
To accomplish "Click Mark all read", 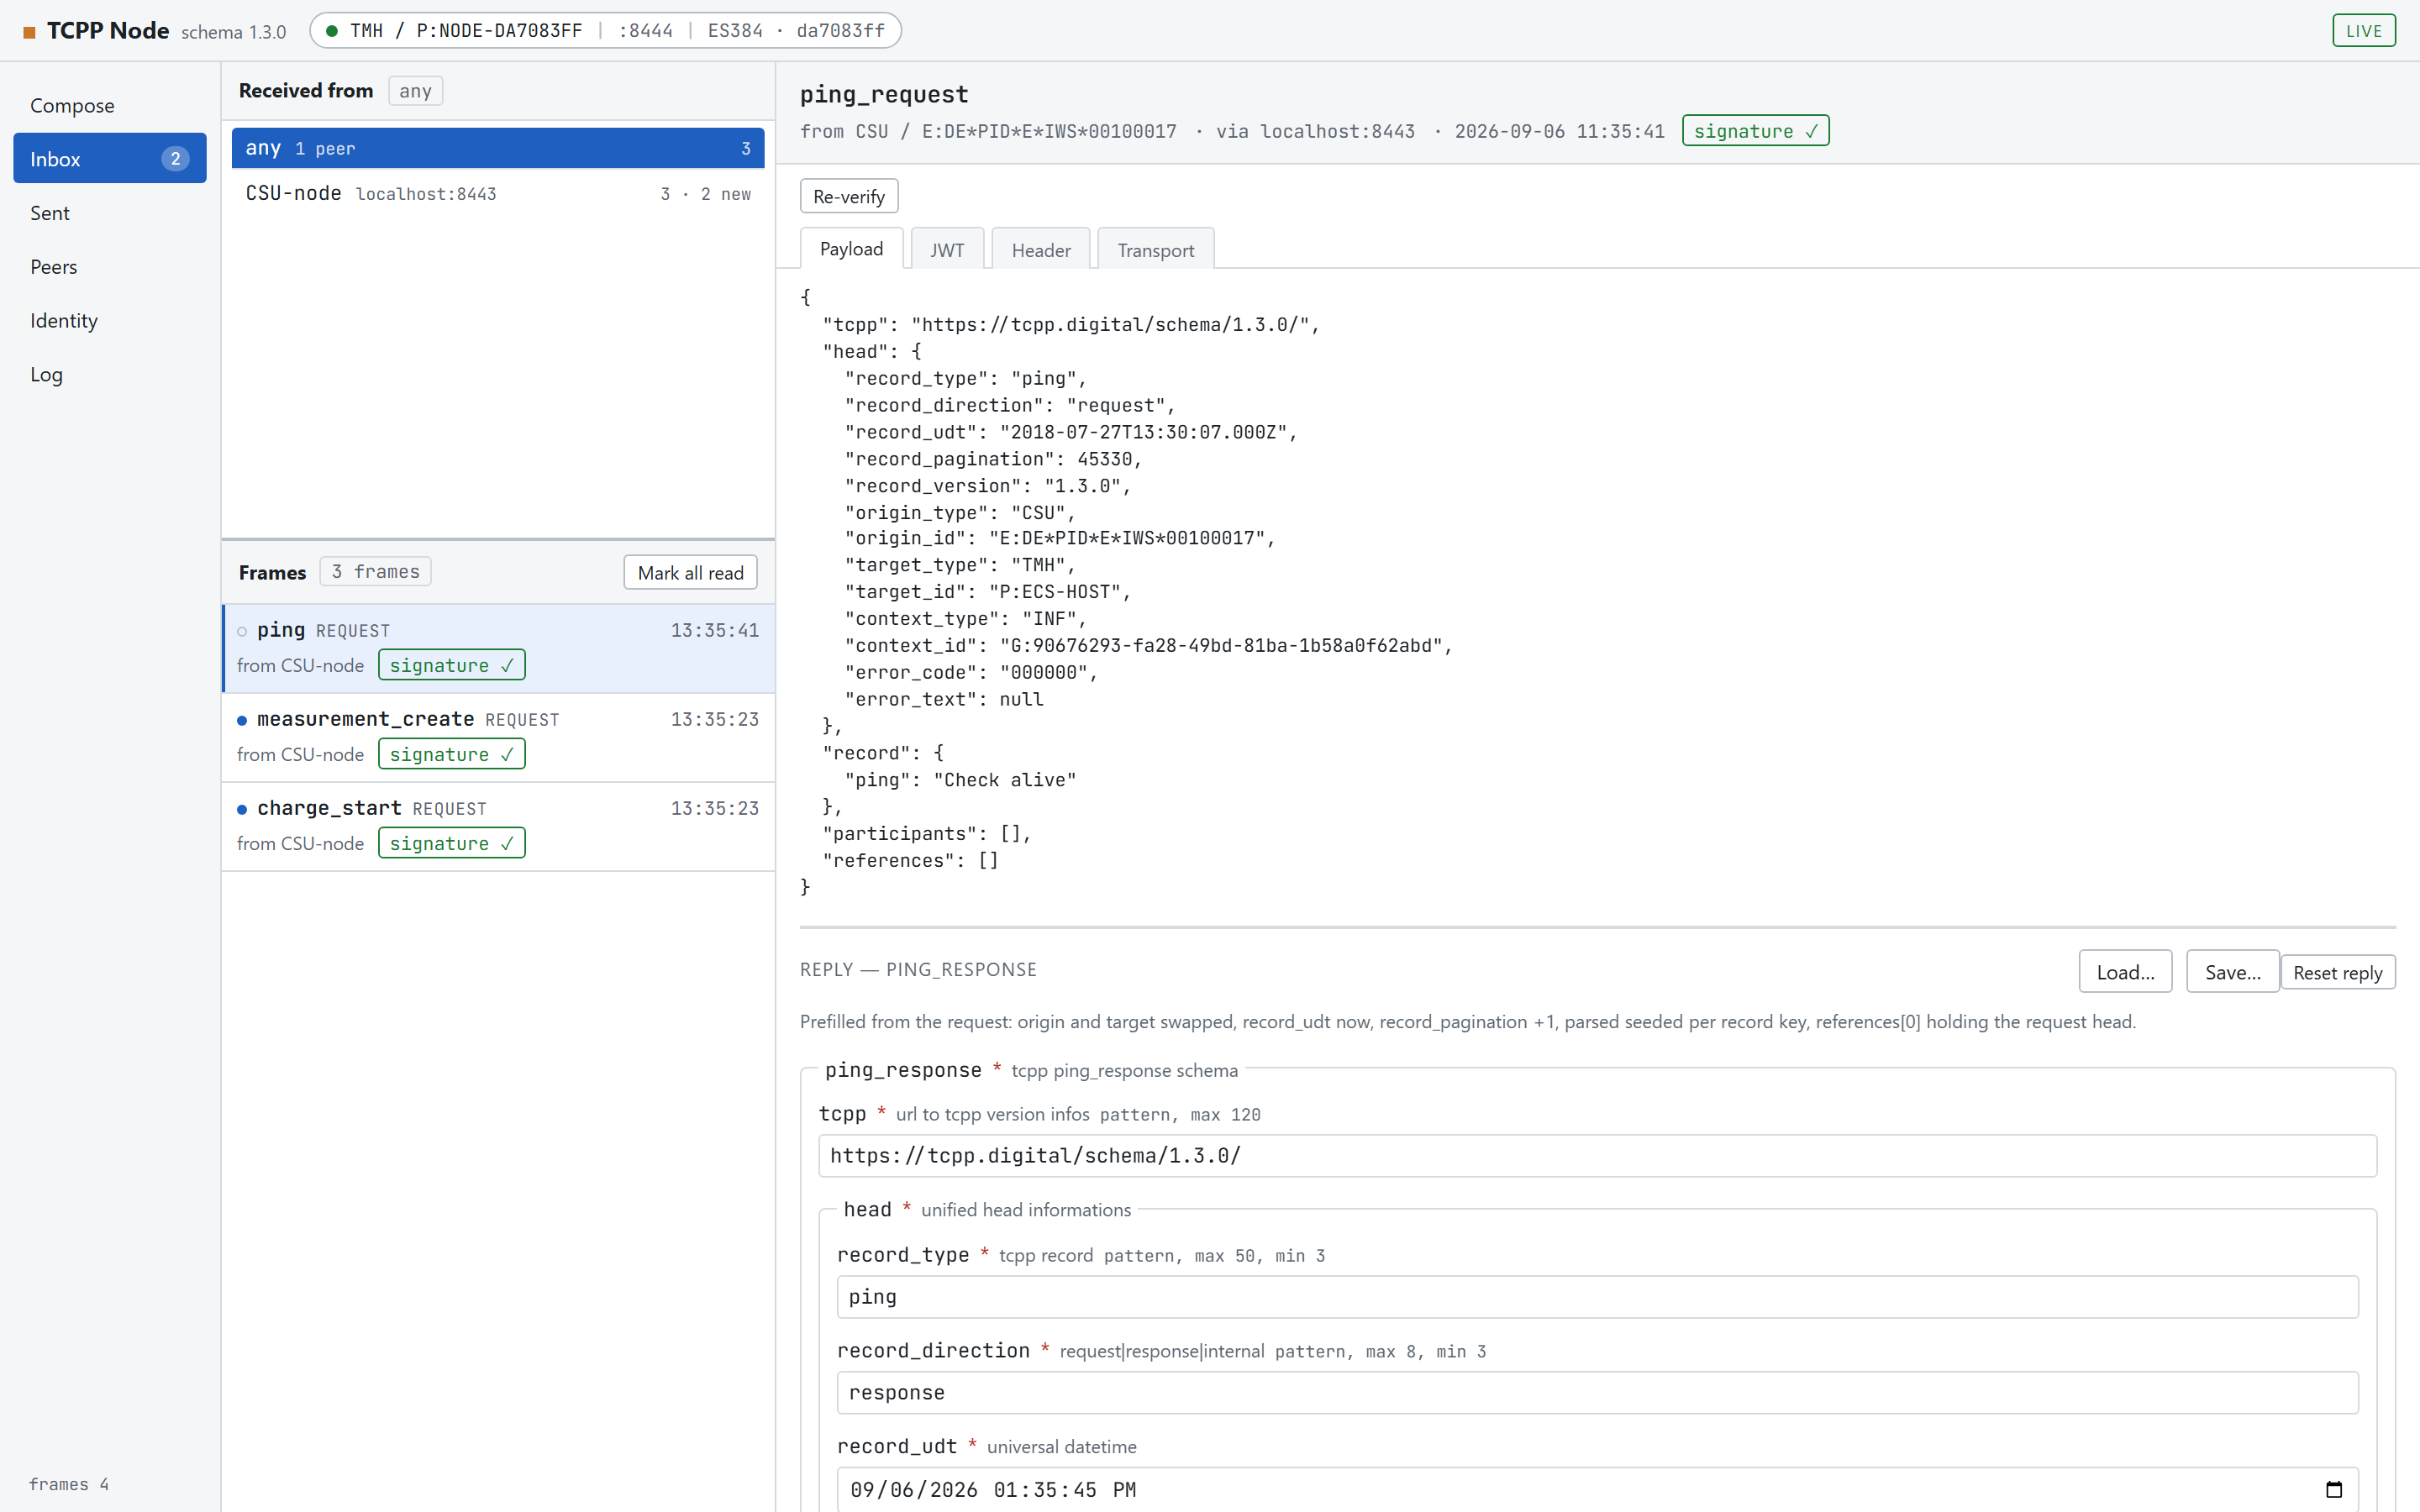I will point(690,572).
